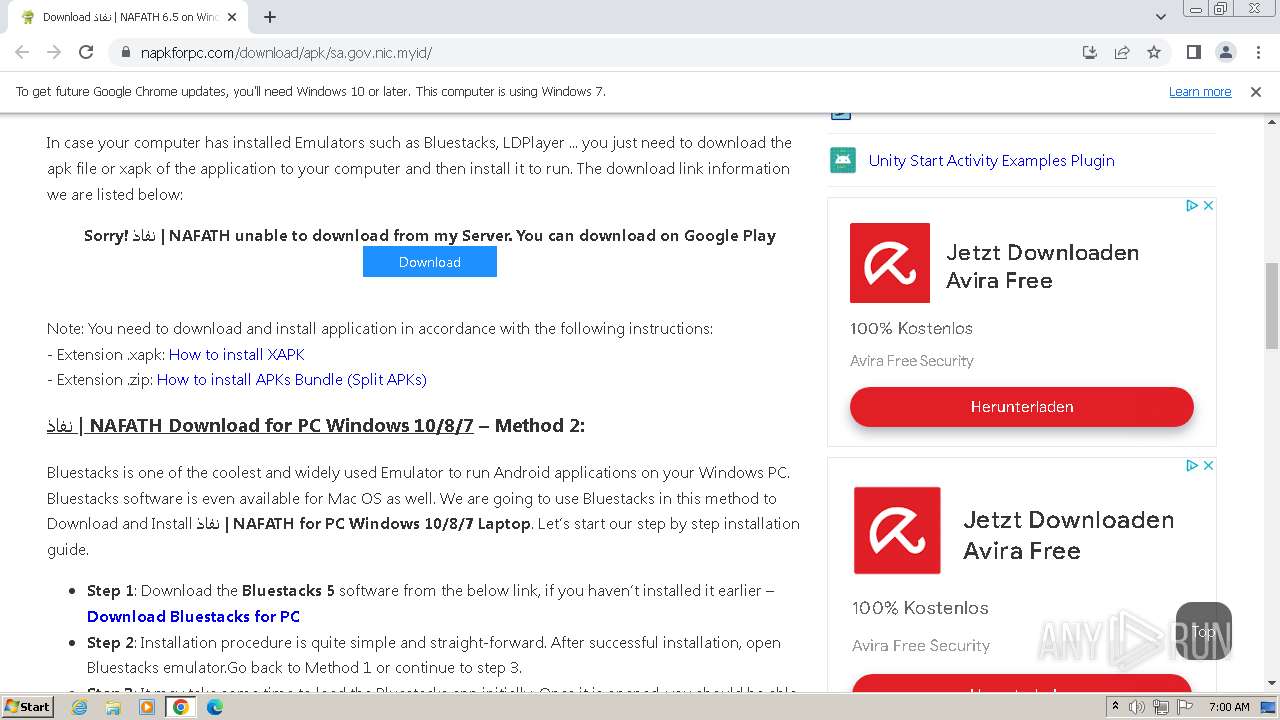Click the browser Back arrow
Viewport: 1280px width, 720px height.
22,52
